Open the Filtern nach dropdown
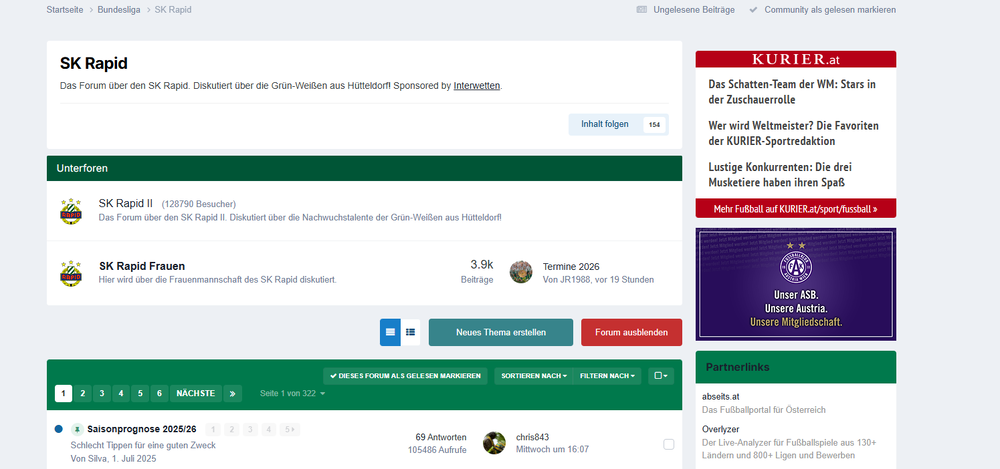 tap(607, 376)
